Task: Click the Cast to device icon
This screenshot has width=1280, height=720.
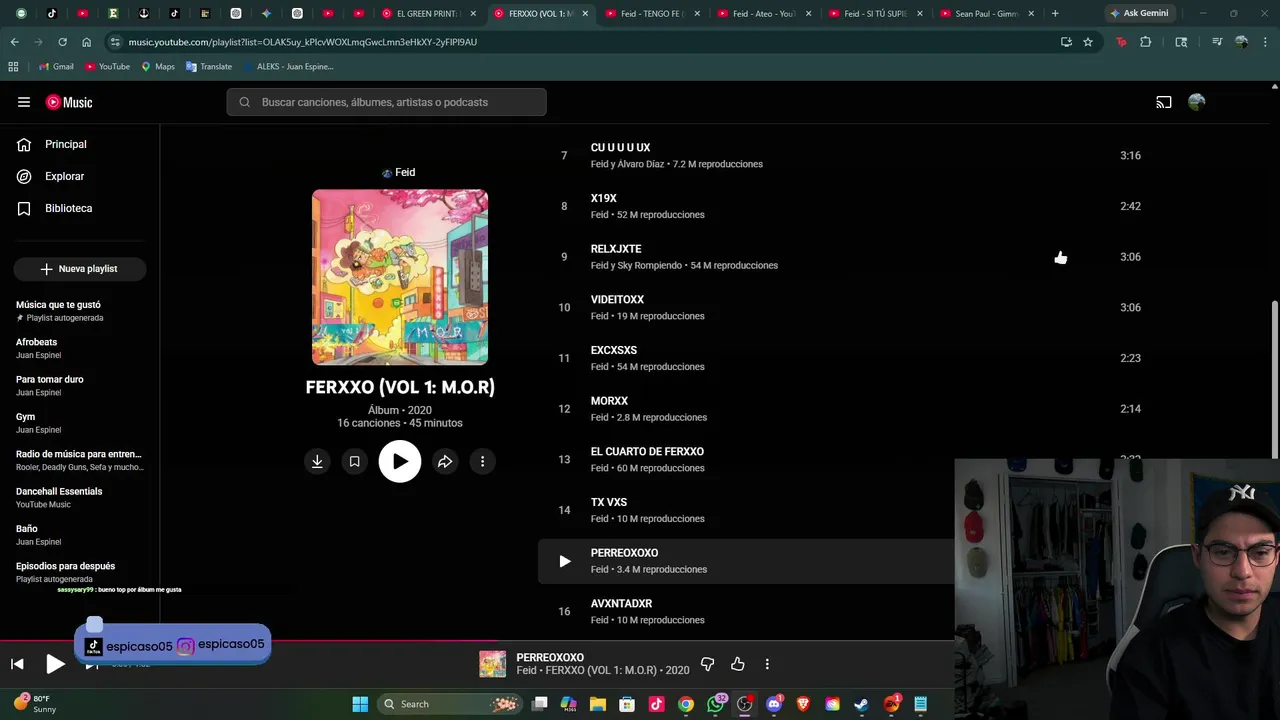Action: pyautogui.click(x=1164, y=102)
